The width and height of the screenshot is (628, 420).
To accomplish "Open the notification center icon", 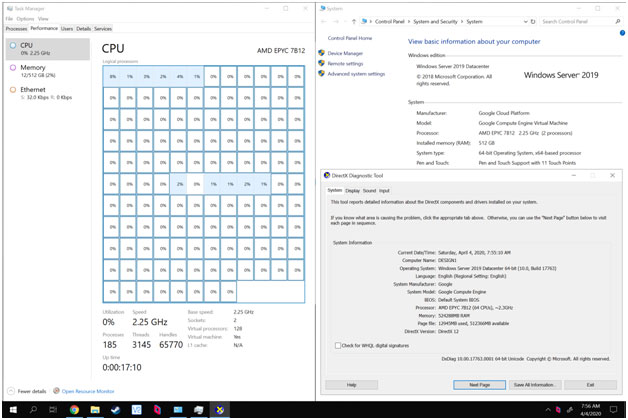I will coord(613,410).
